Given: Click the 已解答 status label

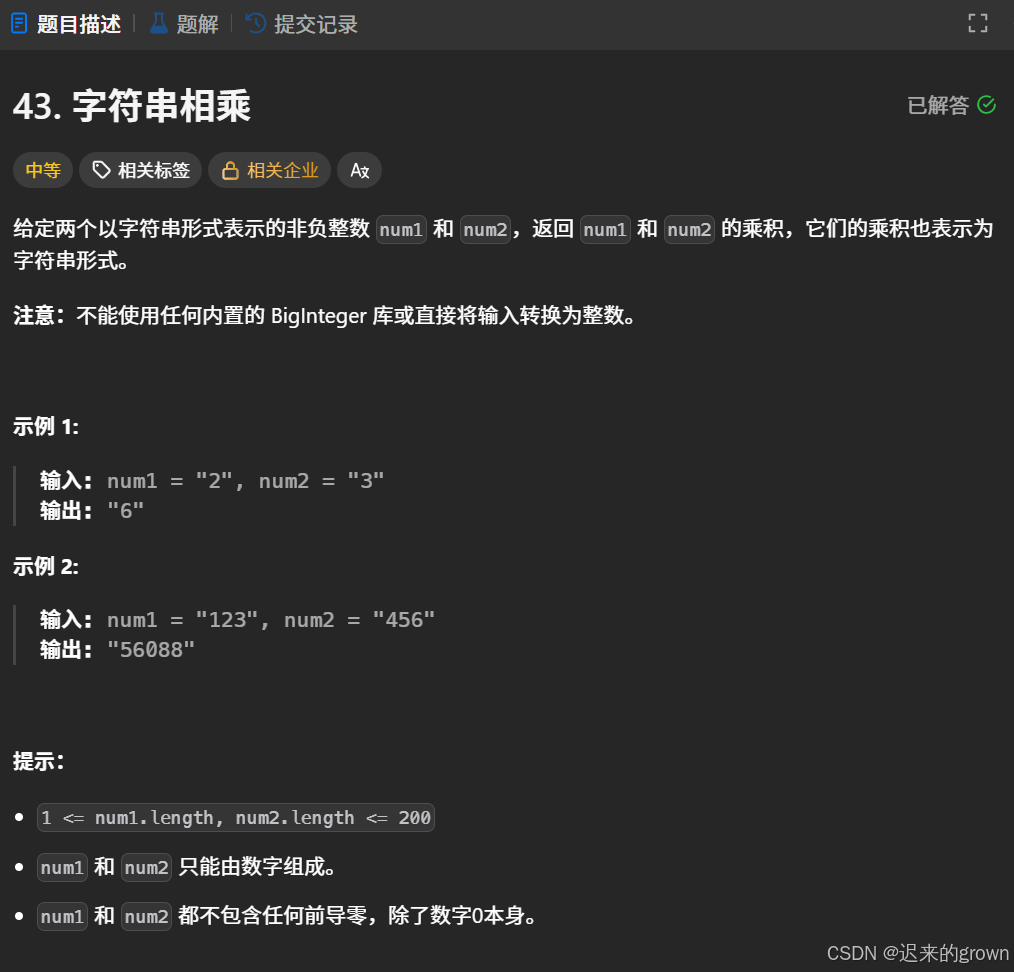Looking at the screenshot, I should point(938,105).
